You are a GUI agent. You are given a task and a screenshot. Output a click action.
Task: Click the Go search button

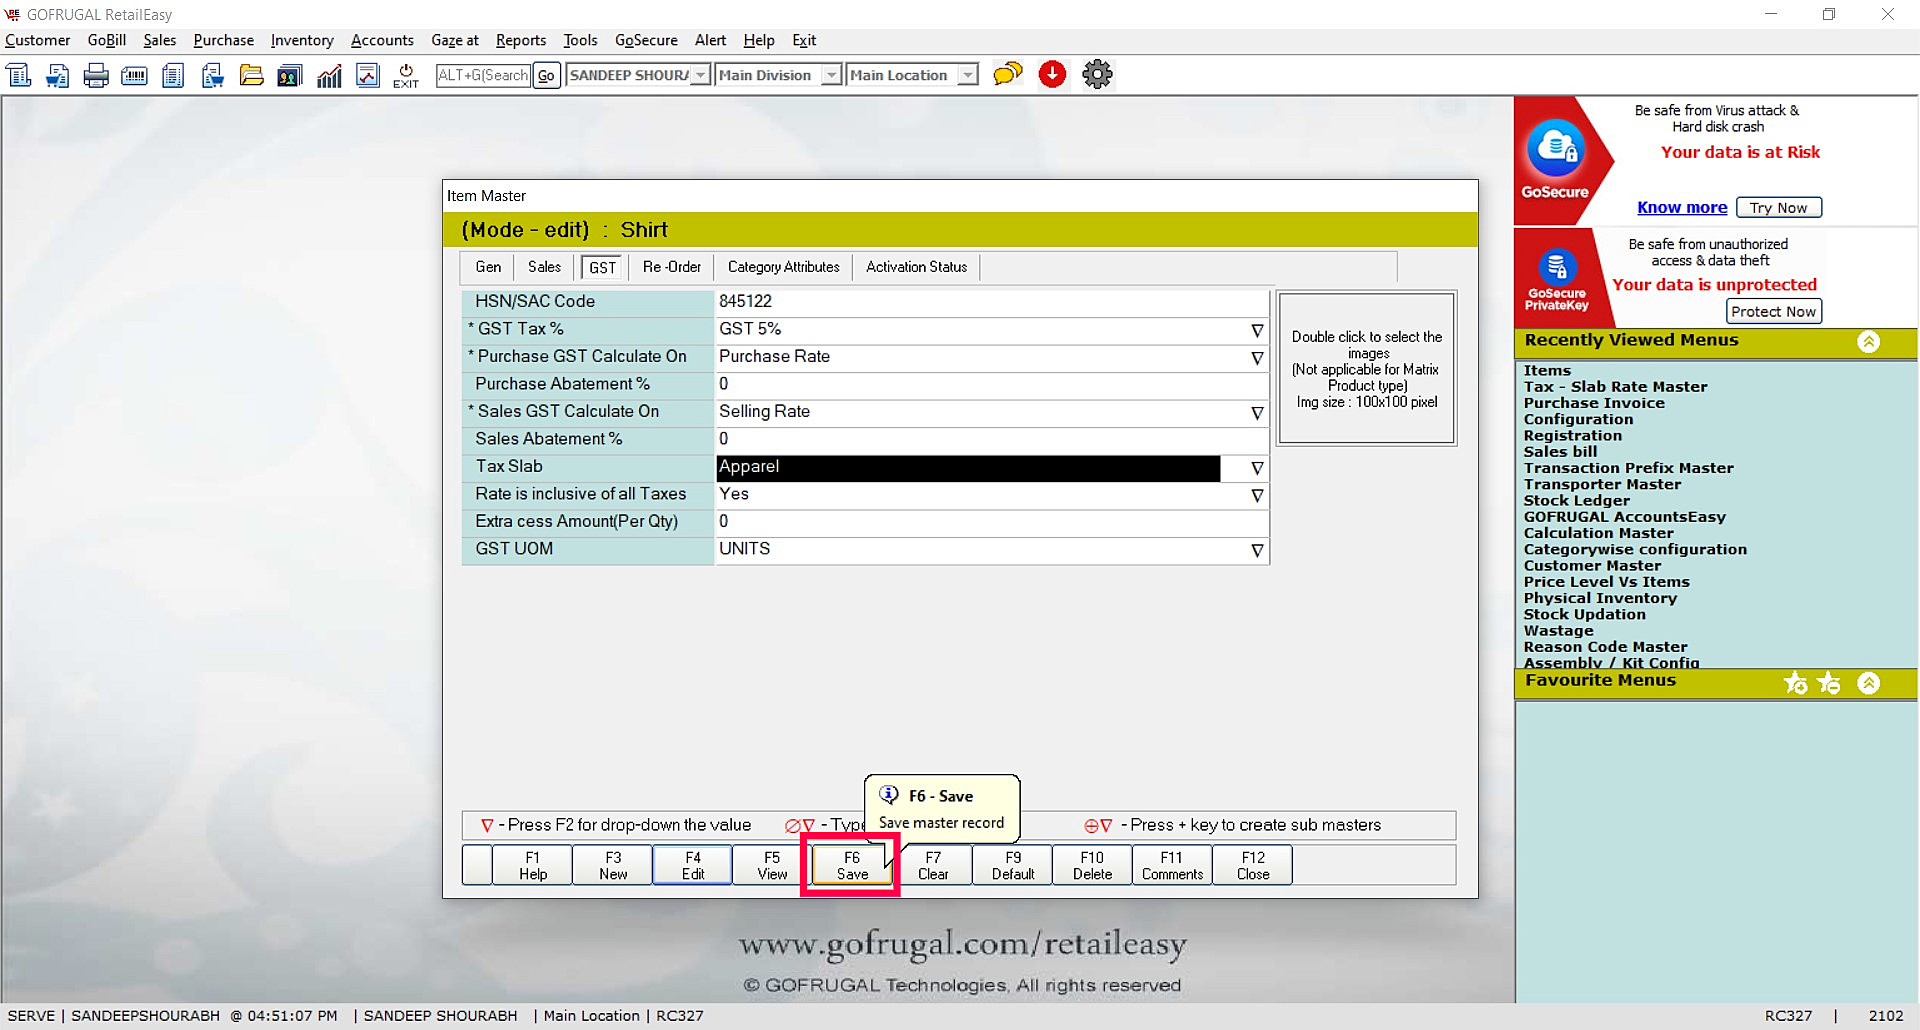pos(545,75)
